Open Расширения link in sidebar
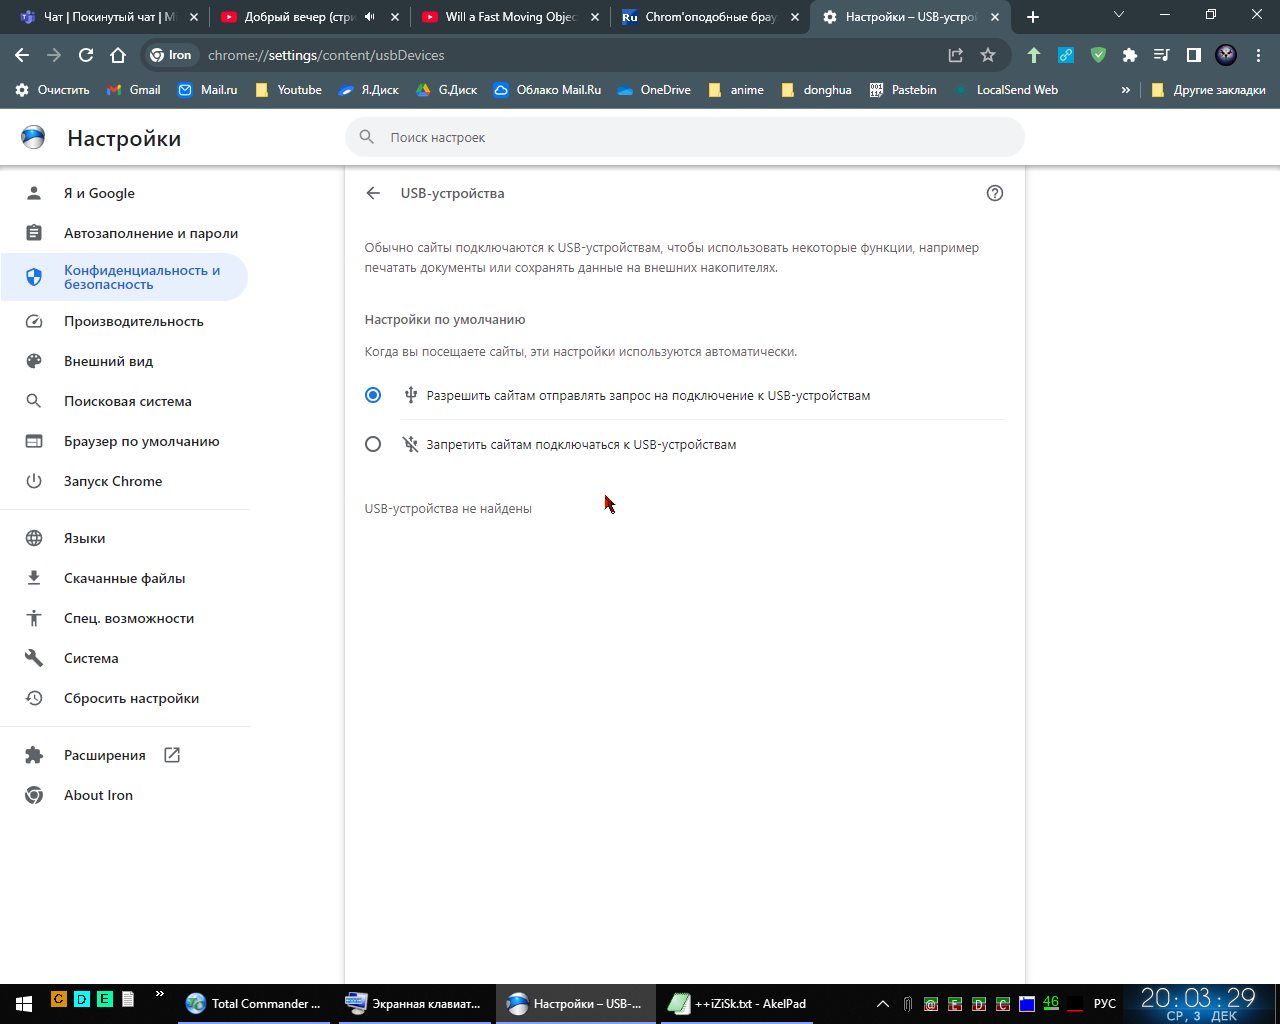Image resolution: width=1280 pixels, height=1024 pixels. tap(105, 755)
